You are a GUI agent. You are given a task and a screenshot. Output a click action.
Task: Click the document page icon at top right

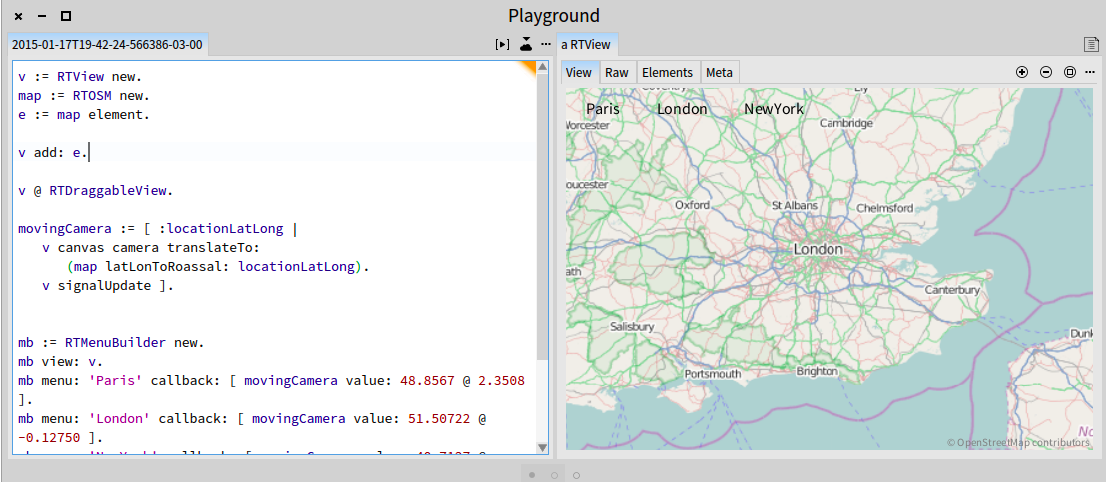click(x=1091, y=45)
